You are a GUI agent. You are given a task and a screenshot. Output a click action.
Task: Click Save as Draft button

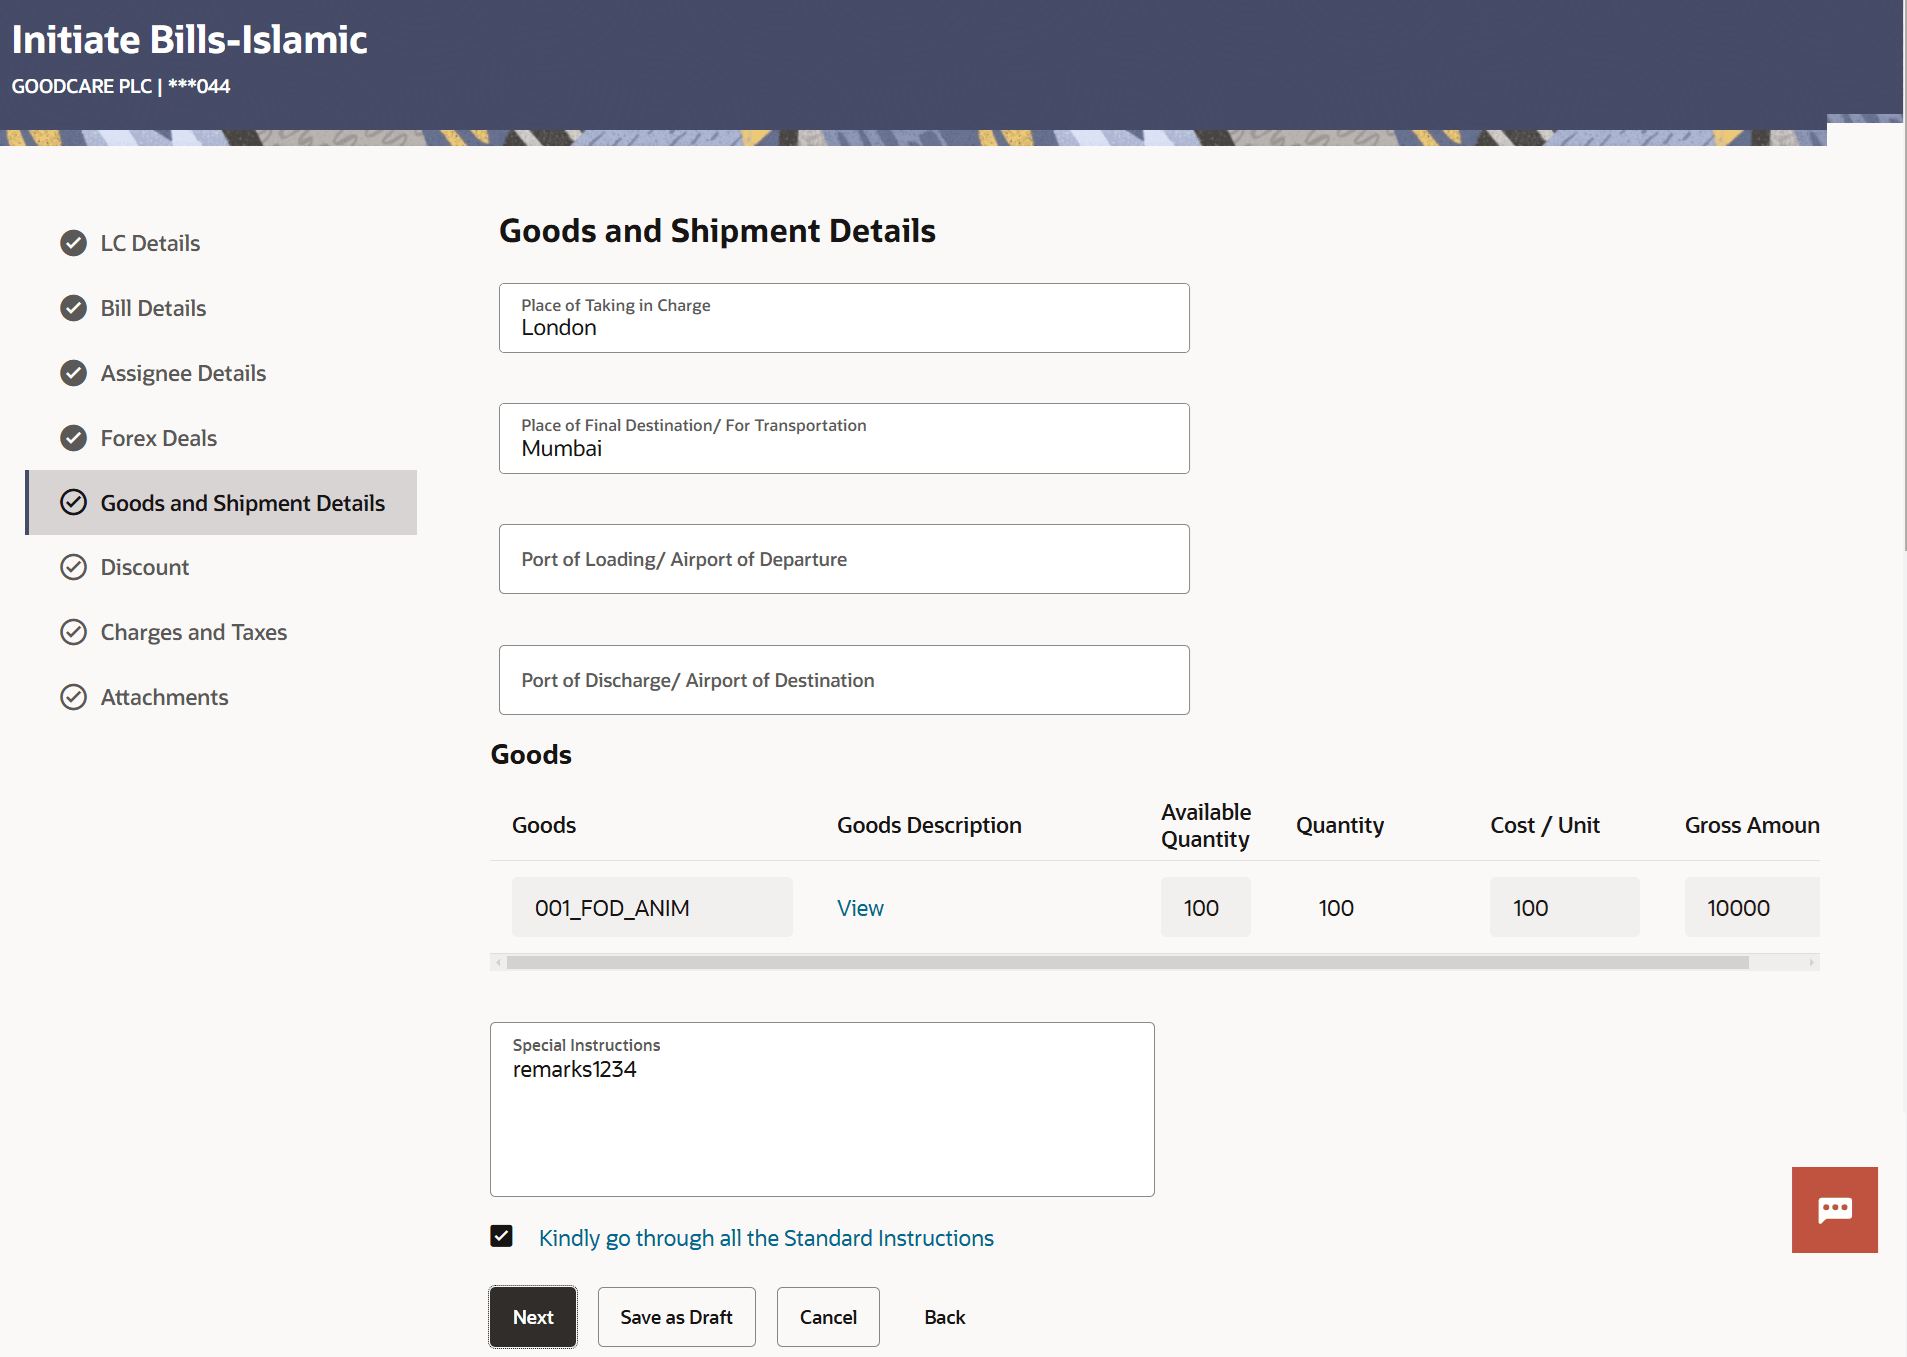point(677,1317)
